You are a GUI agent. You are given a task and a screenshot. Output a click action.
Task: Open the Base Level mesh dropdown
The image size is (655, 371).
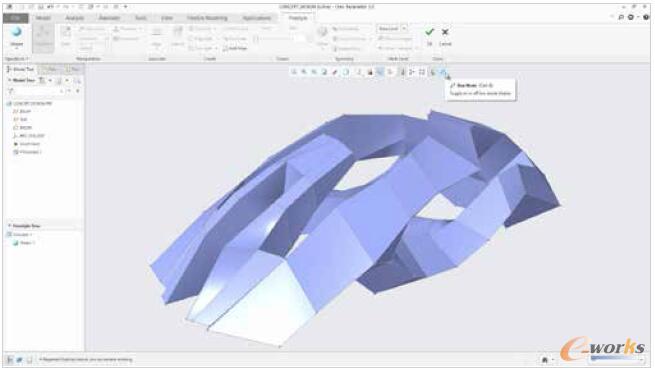[x=392, y=29]
